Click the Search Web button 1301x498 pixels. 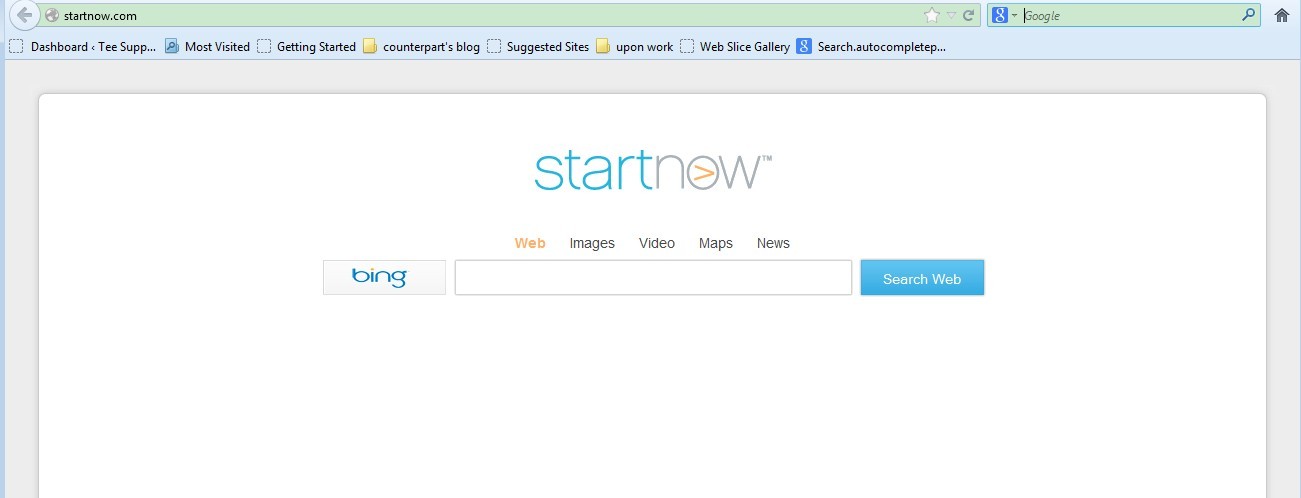(922, 278)
